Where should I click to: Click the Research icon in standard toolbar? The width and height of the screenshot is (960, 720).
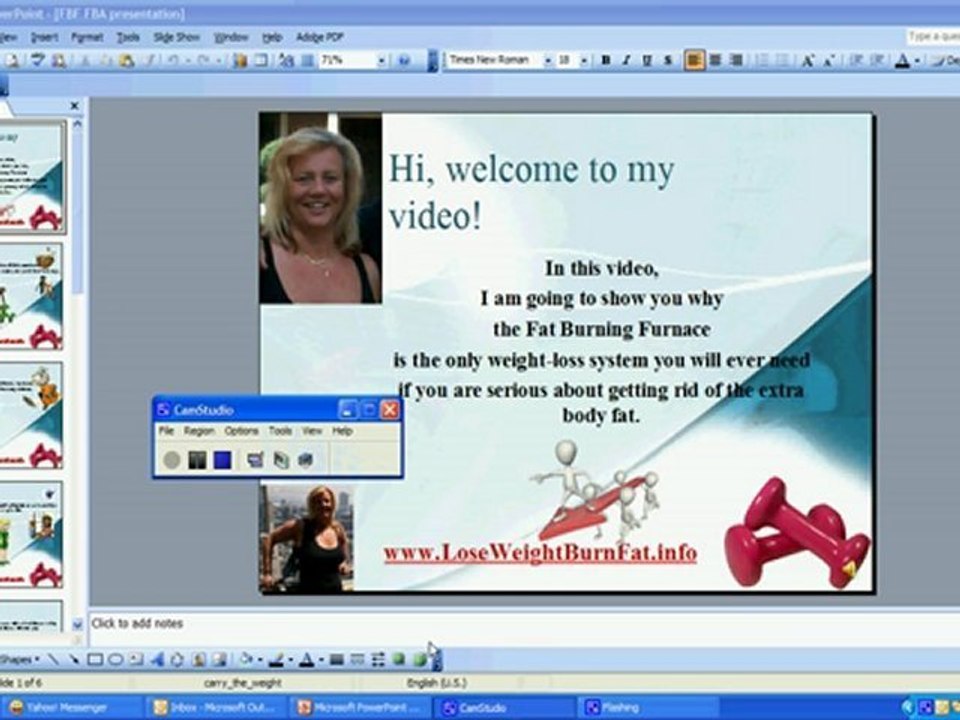tap(59, 60)
